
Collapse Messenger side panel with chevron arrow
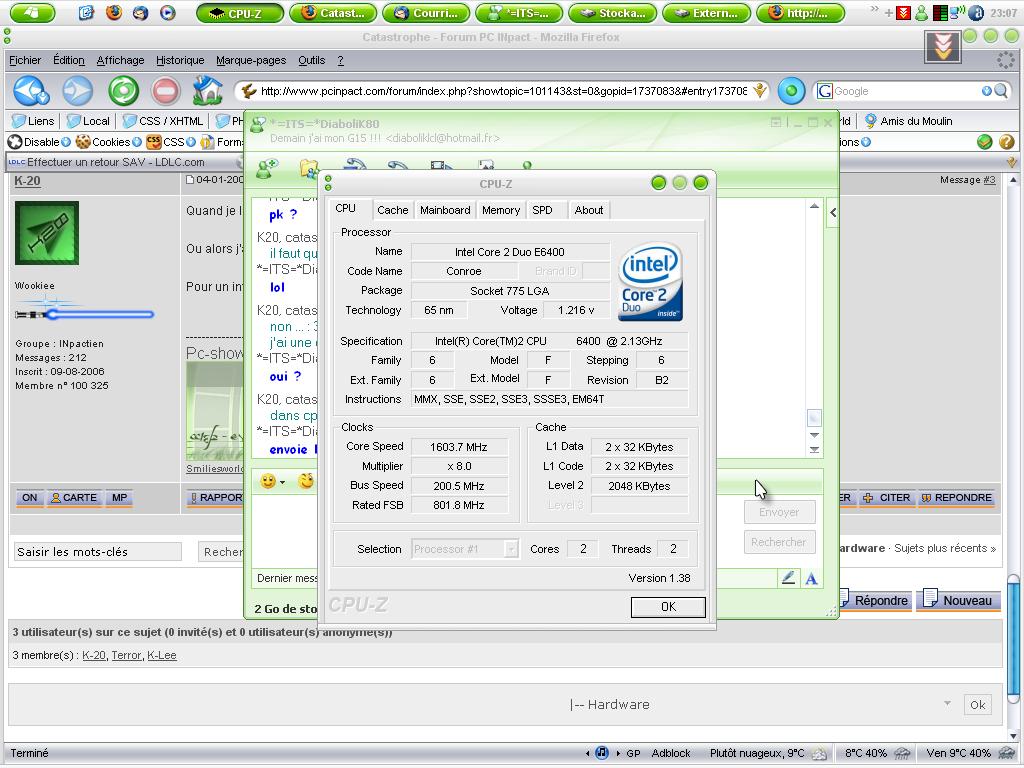pyautogui.click(x=833, y=212)
